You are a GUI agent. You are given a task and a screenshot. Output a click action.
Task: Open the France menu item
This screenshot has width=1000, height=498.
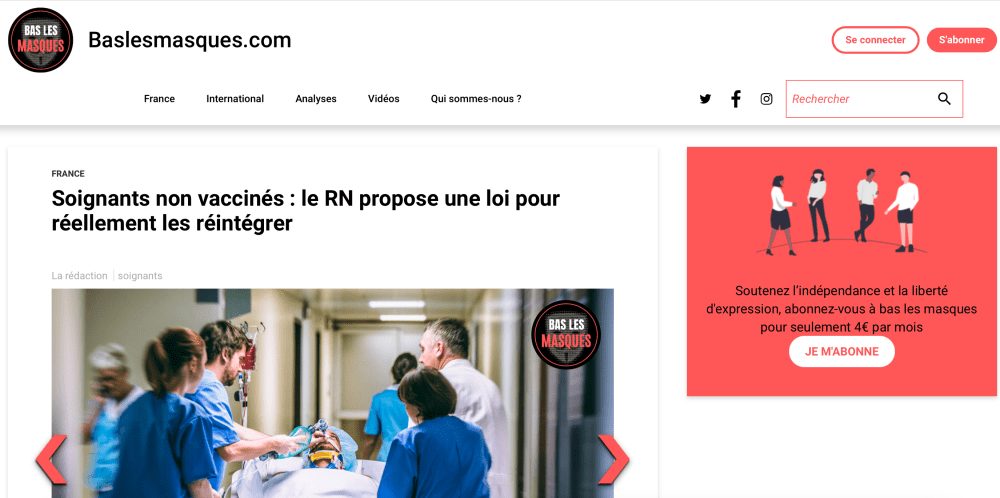(x=159, y=99)
